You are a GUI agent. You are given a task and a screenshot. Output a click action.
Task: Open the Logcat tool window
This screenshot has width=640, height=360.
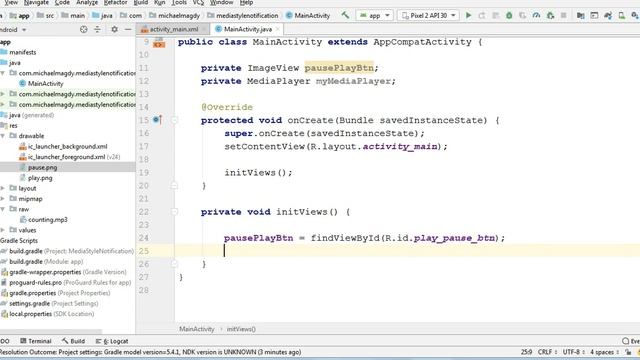[x=112, y=341]
